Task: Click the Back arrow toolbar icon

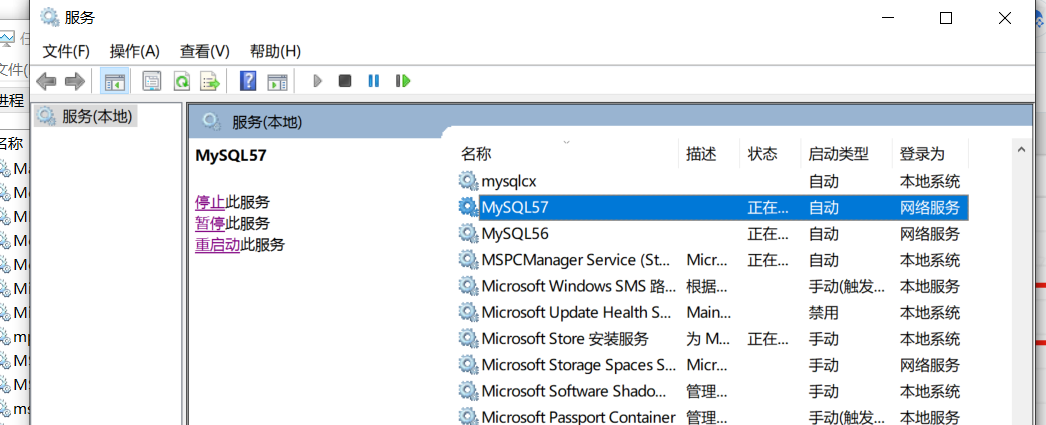Action: tap(46, 81)
